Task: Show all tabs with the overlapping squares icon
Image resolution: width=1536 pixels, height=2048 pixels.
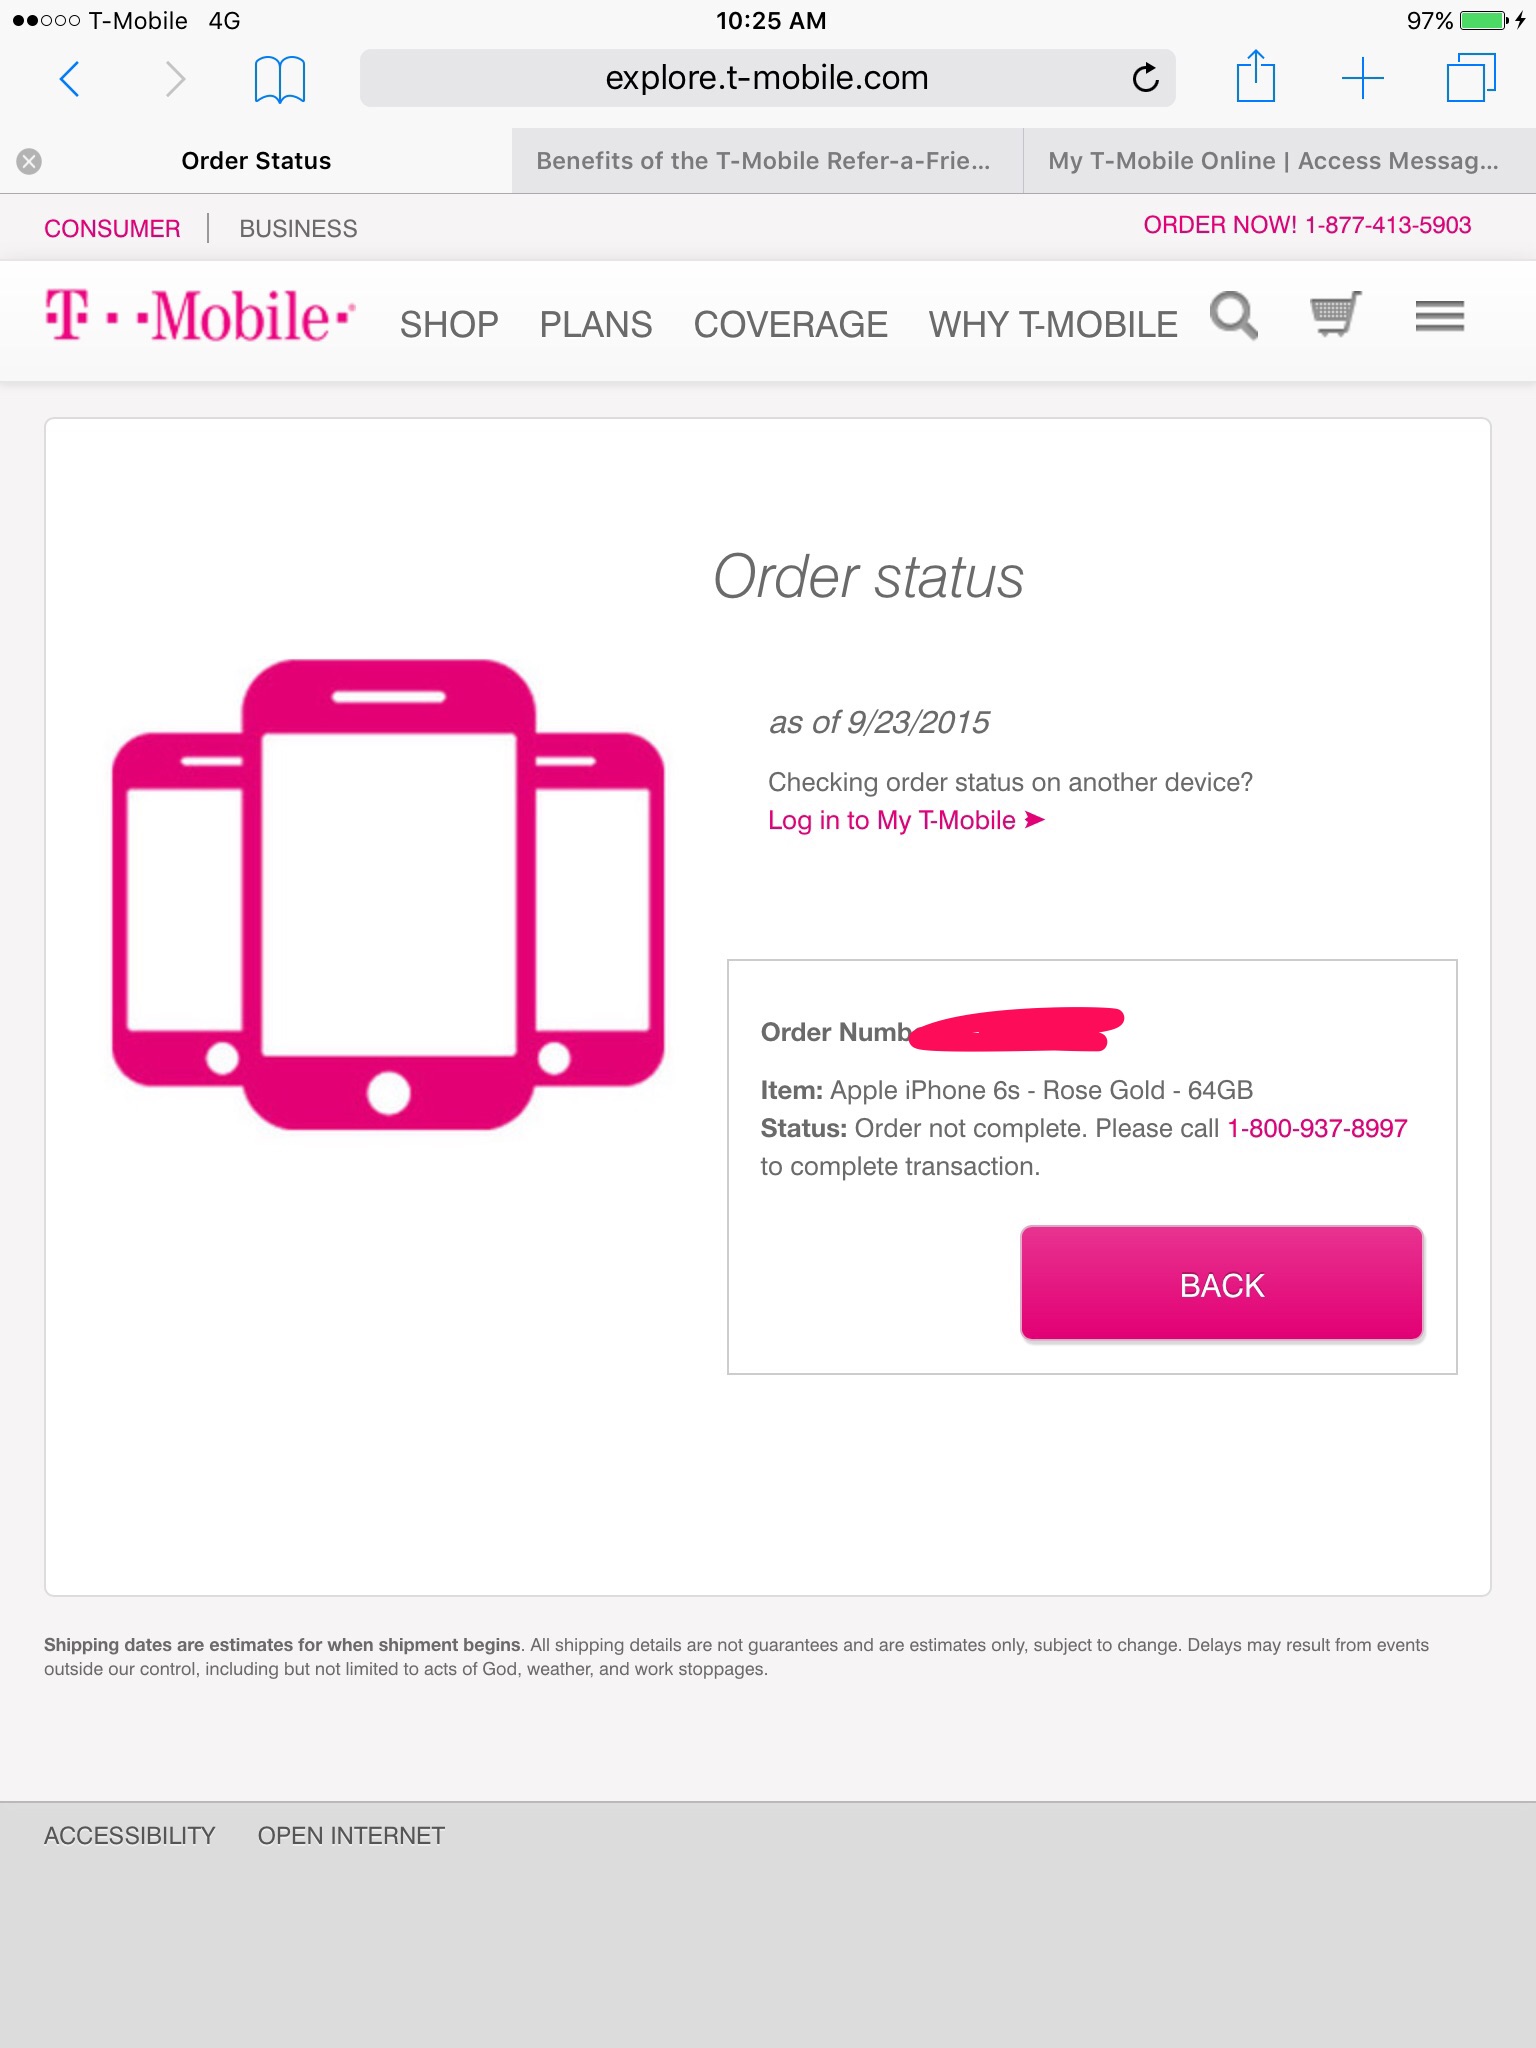Action: [x=1471, y=78]
